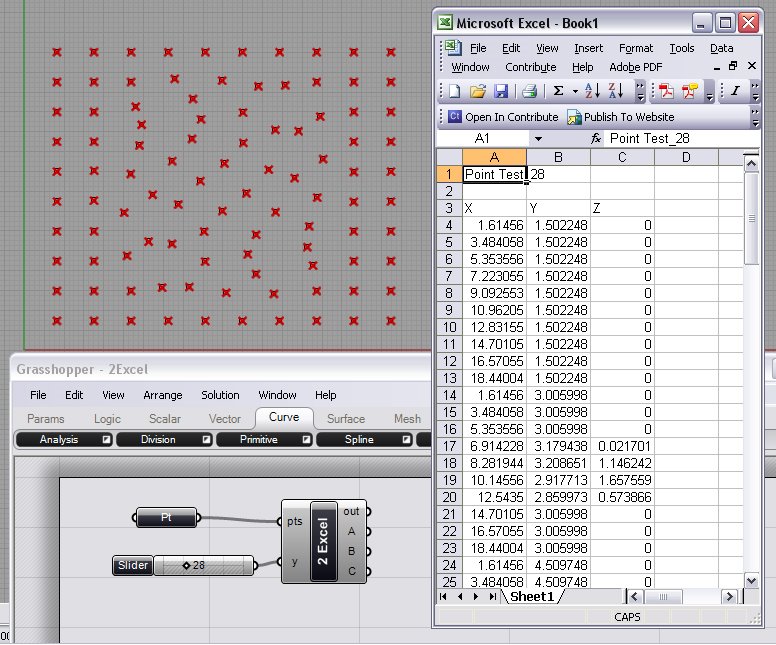Expand the Primitive panel in Grasshopper
Image resolution: width=776 pixels, height=645 pixels.
(306, 439)
